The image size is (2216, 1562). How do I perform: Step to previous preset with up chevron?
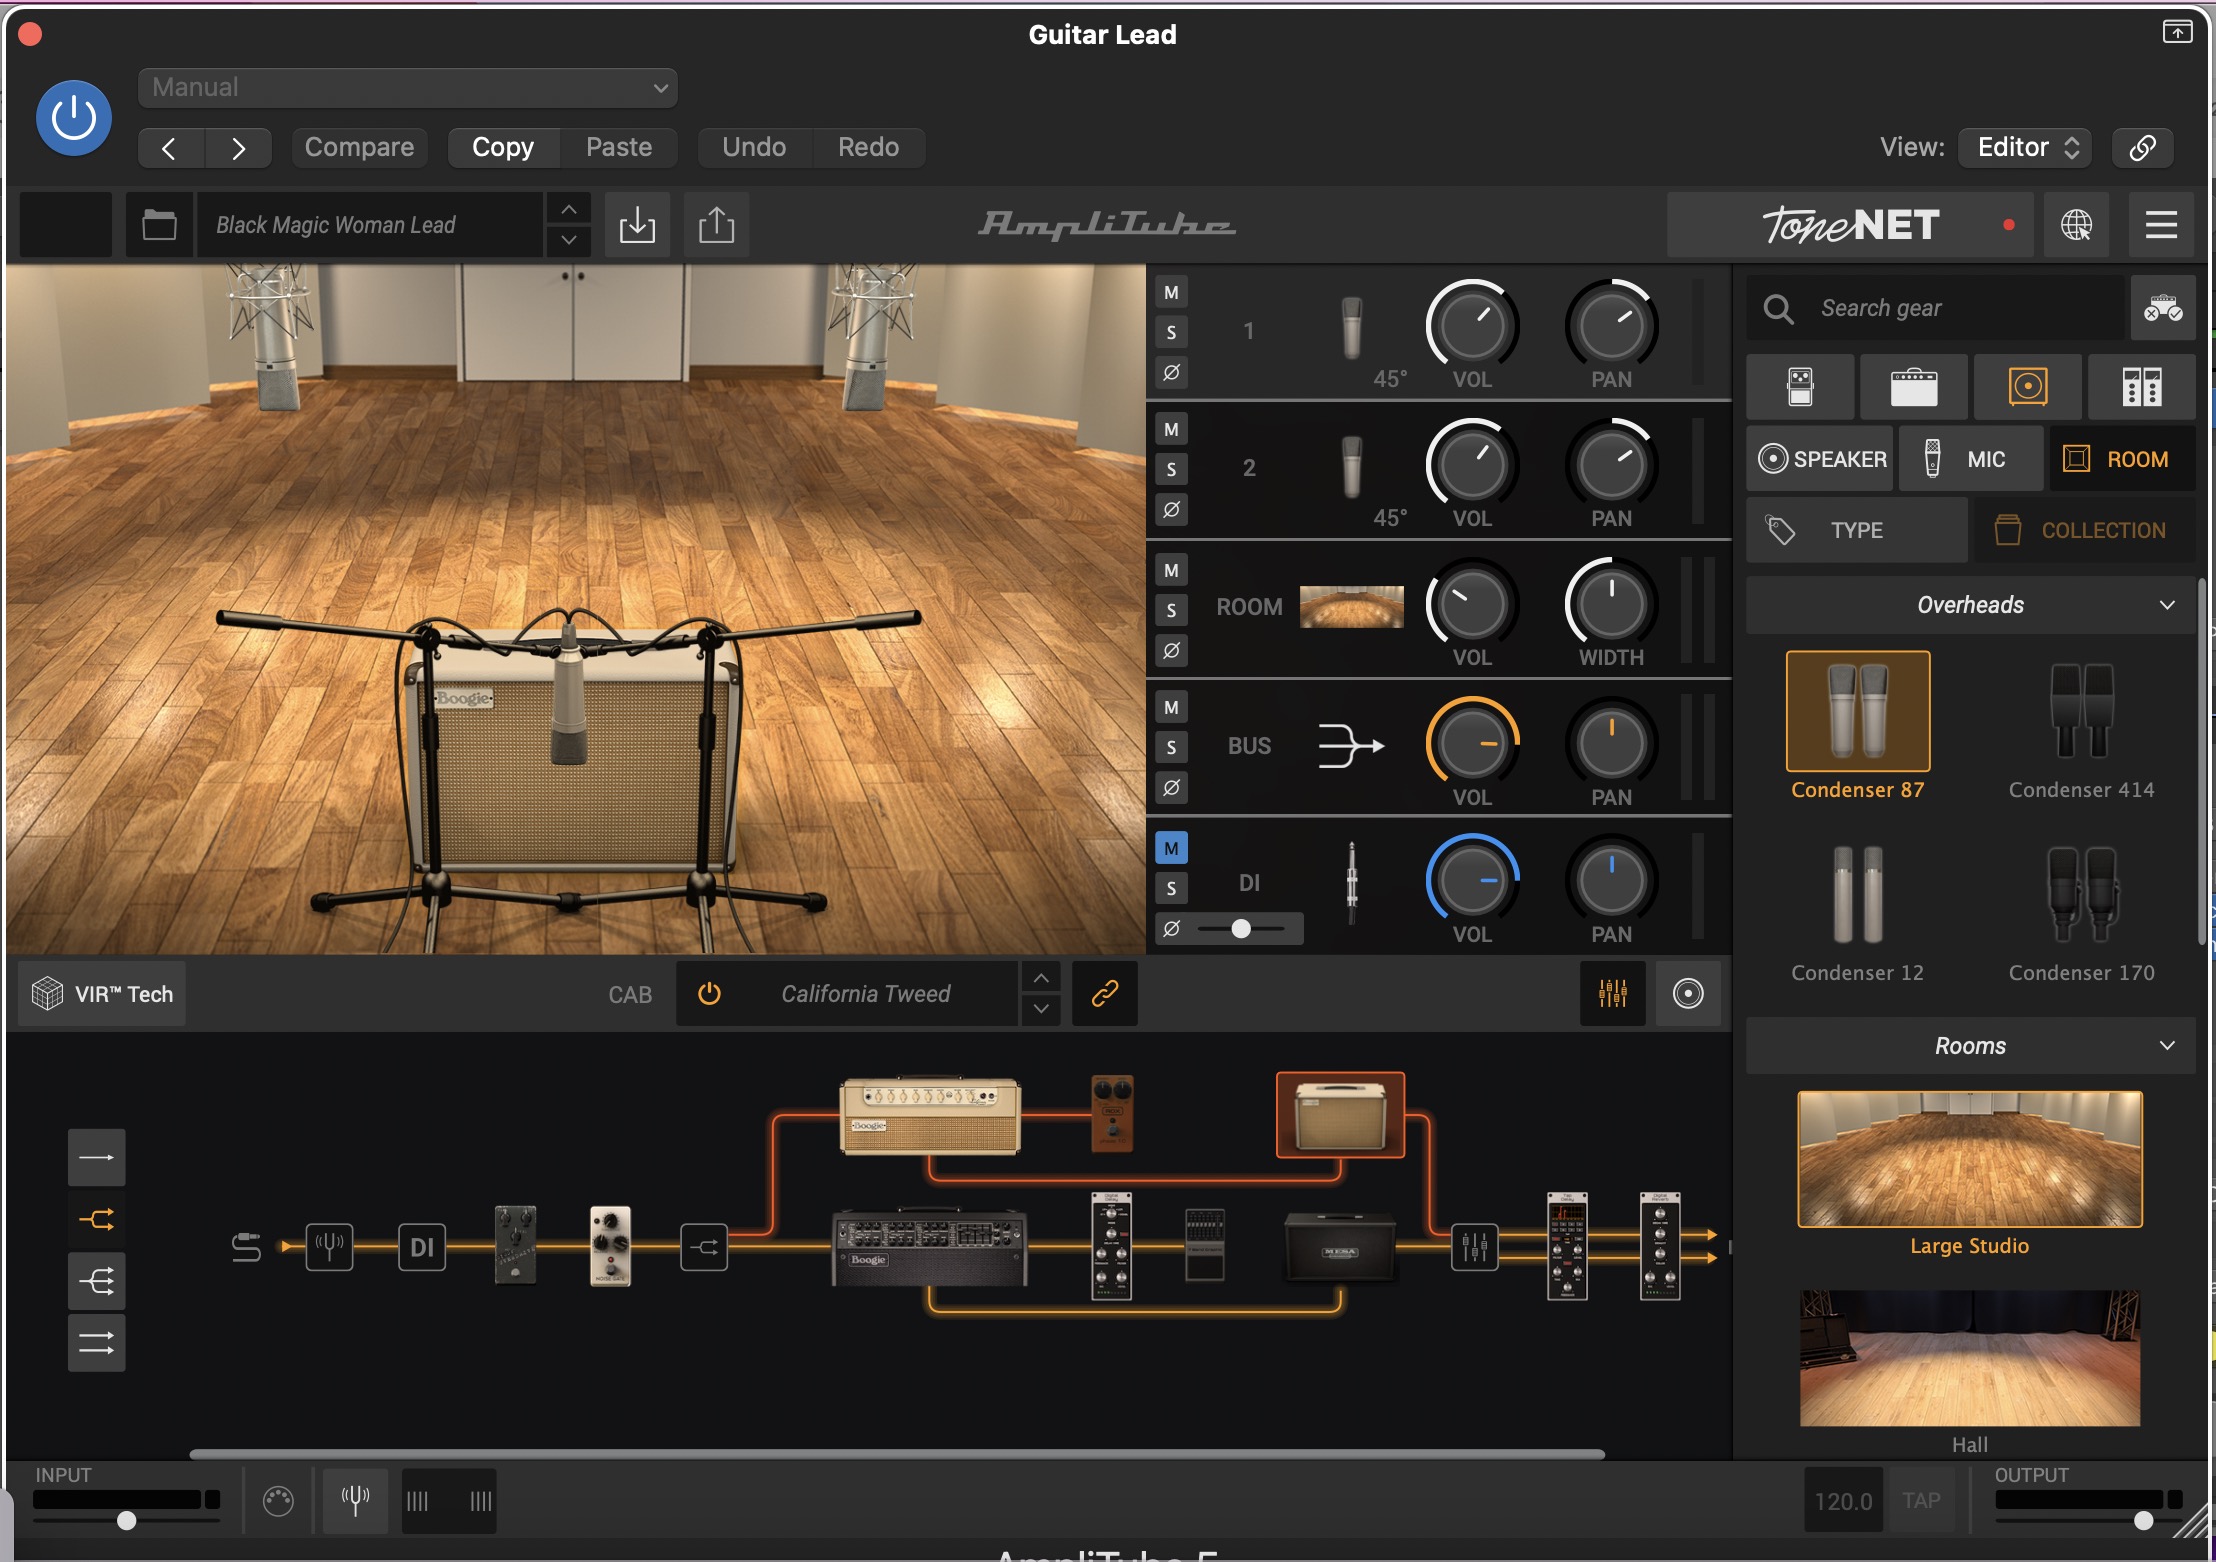[x=568, y=210]
